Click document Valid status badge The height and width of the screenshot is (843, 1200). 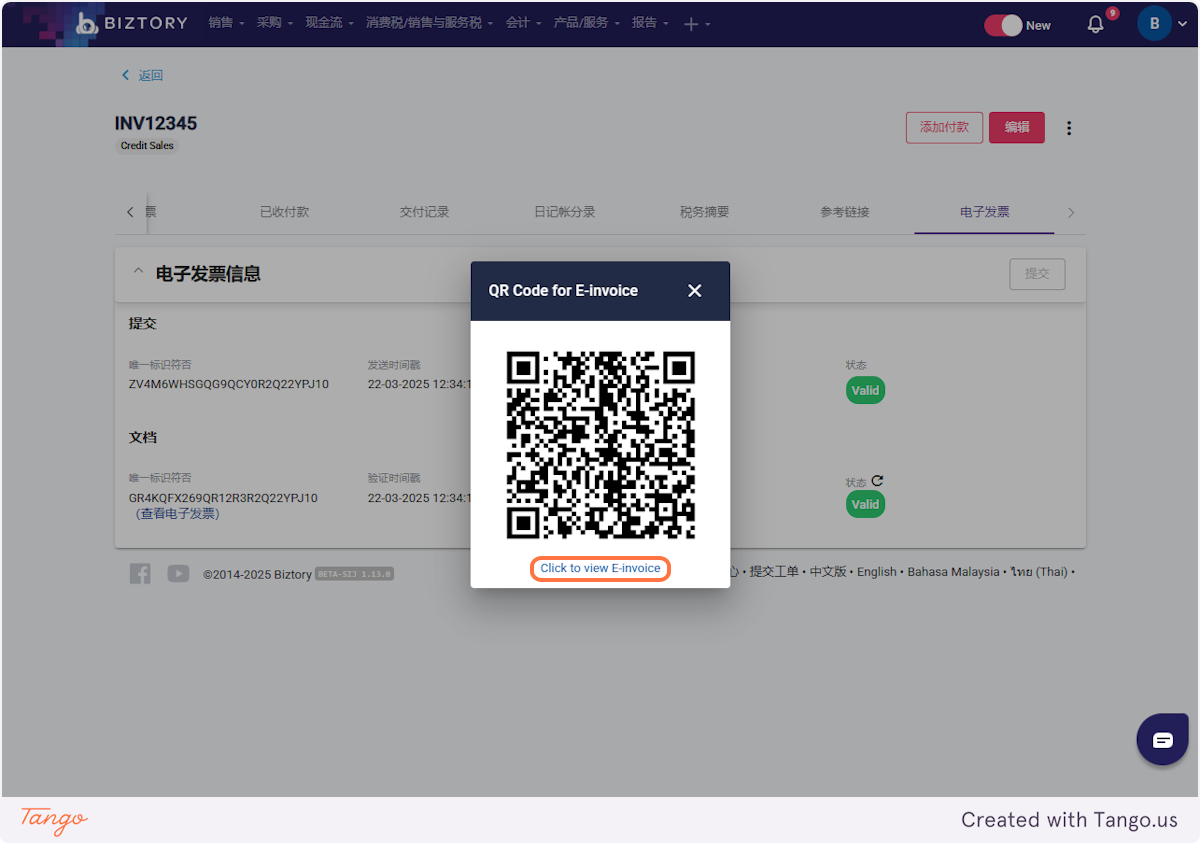point(866,504)
